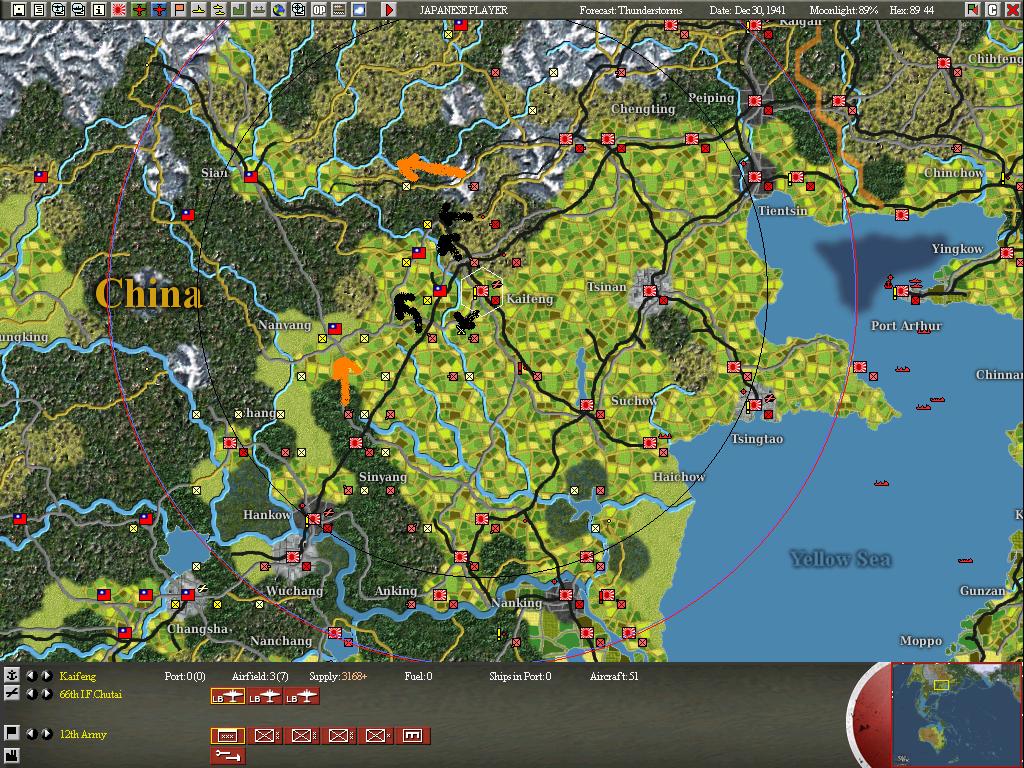Click the Forecast: Thunderstorms status text
Screen dimensions: 1024x768
pyautogui.click(x=631, y=10)
